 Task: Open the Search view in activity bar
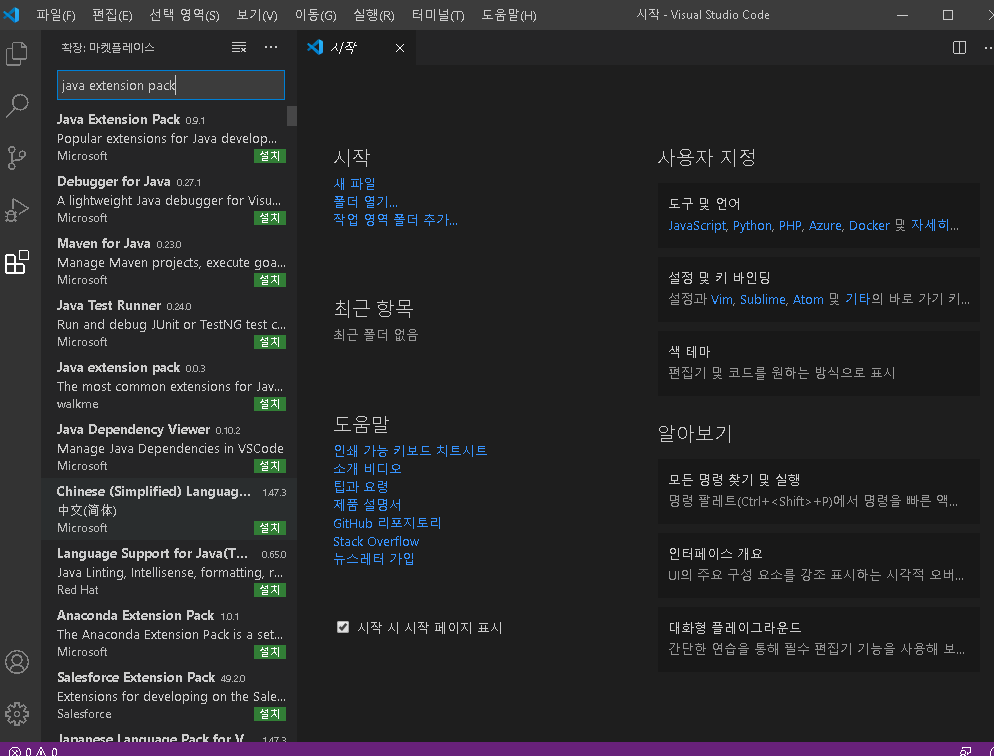point(16,105)
